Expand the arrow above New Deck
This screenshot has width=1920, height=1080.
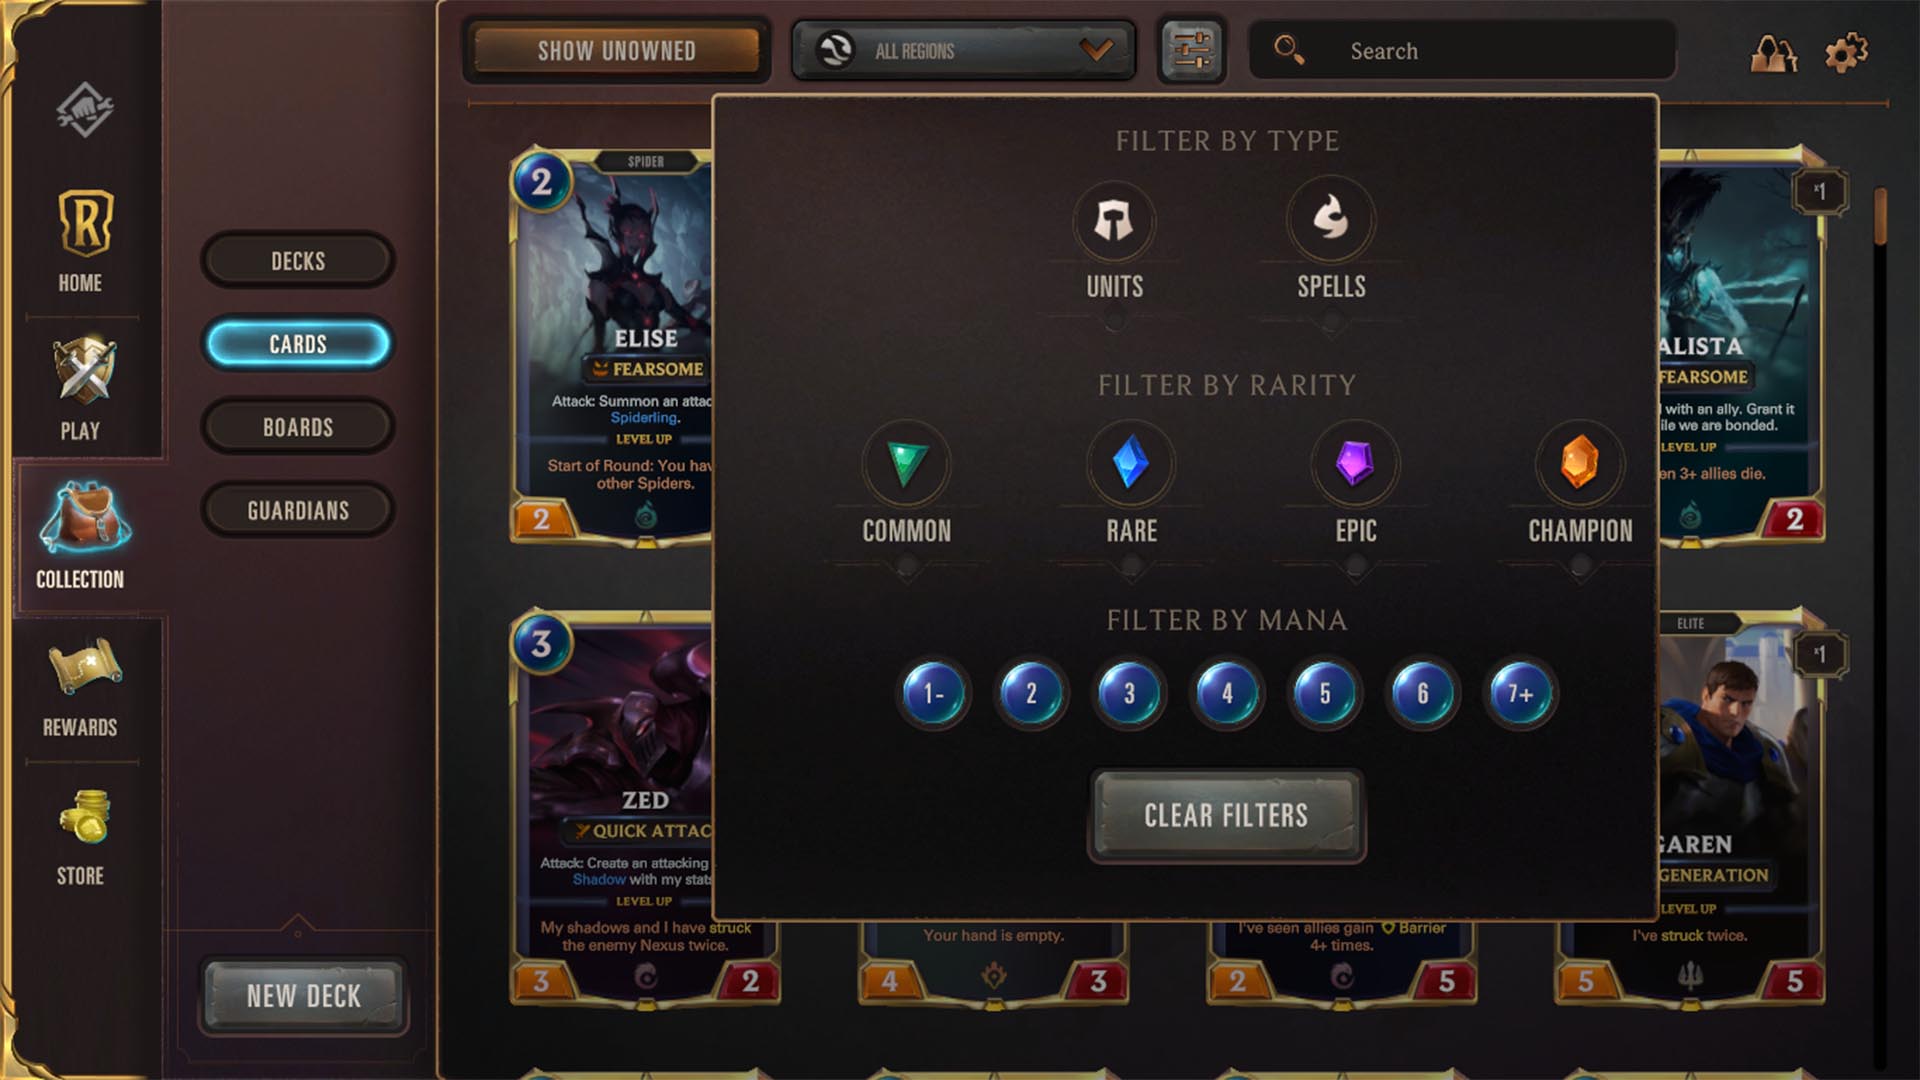(297, 925)
